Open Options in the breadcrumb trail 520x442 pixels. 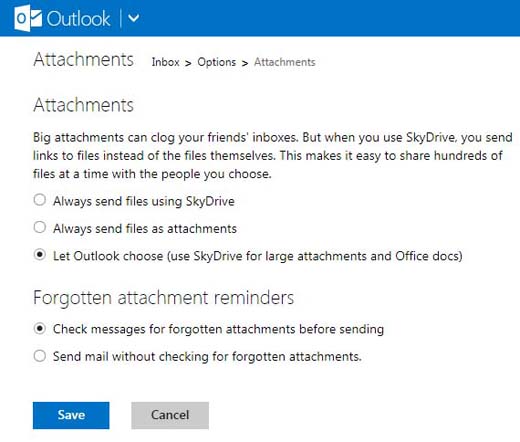tap(217, 62)
